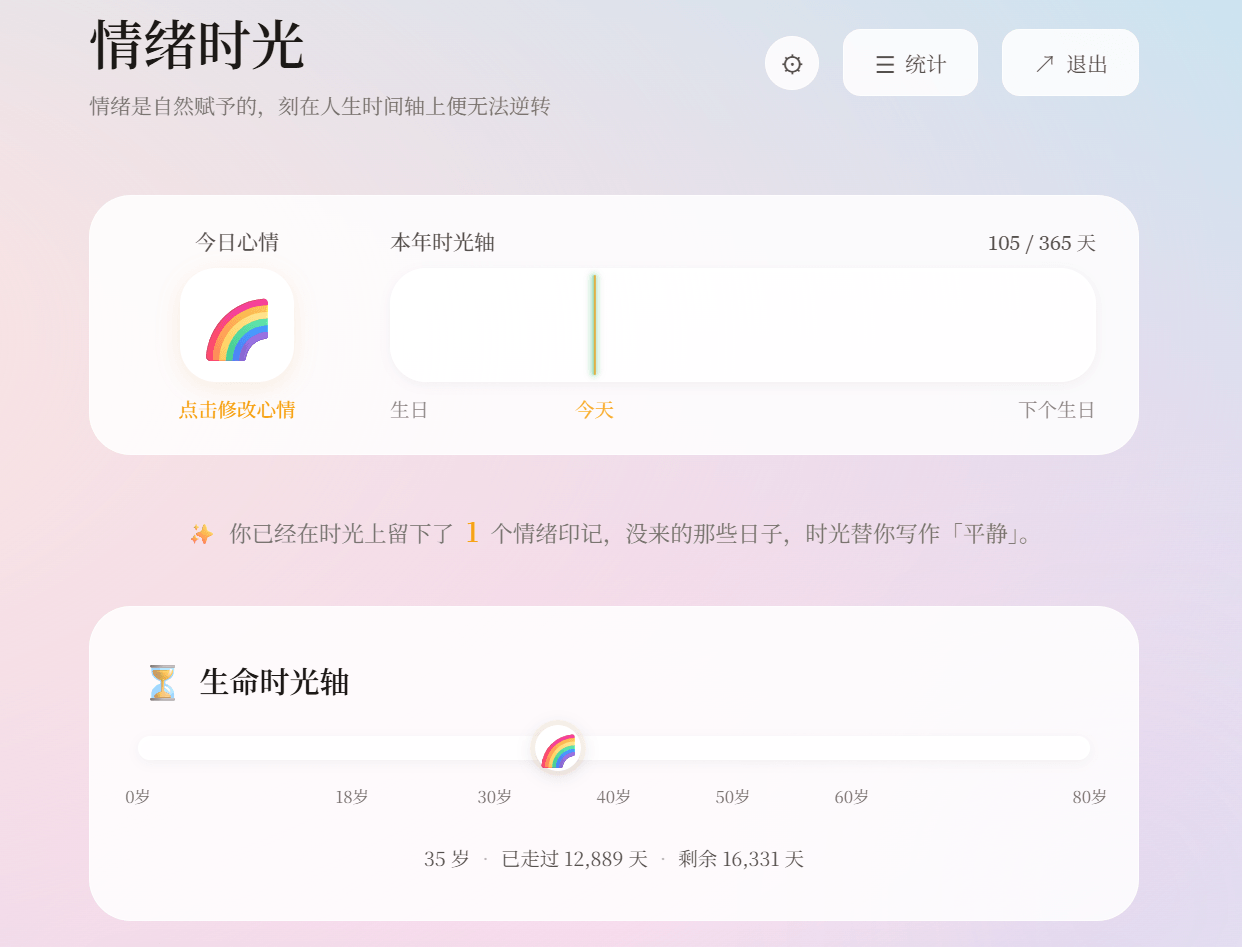Click the 退出 logout button
The height and width of the screenshot is (947, 1242).
[1070, 63]
